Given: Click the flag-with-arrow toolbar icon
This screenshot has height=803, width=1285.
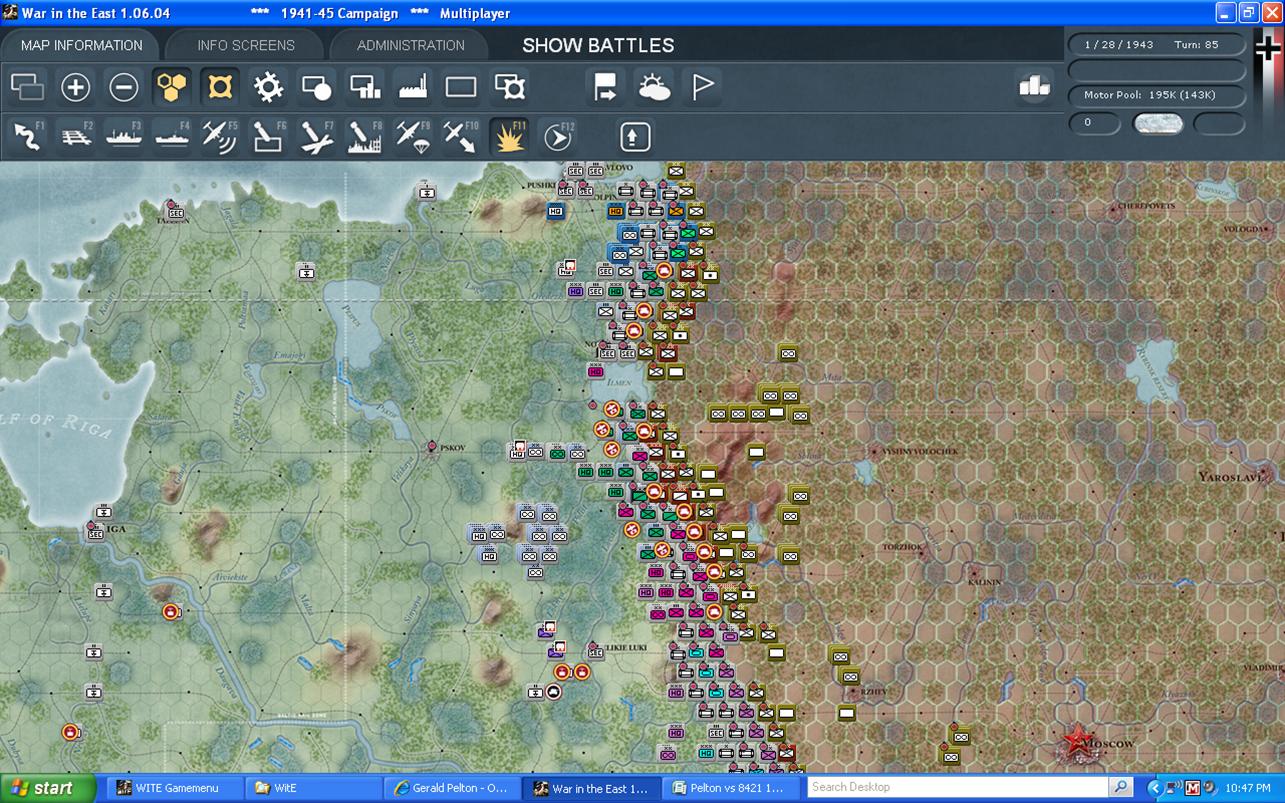Looking at the screenshot, I should coord(606,88).
